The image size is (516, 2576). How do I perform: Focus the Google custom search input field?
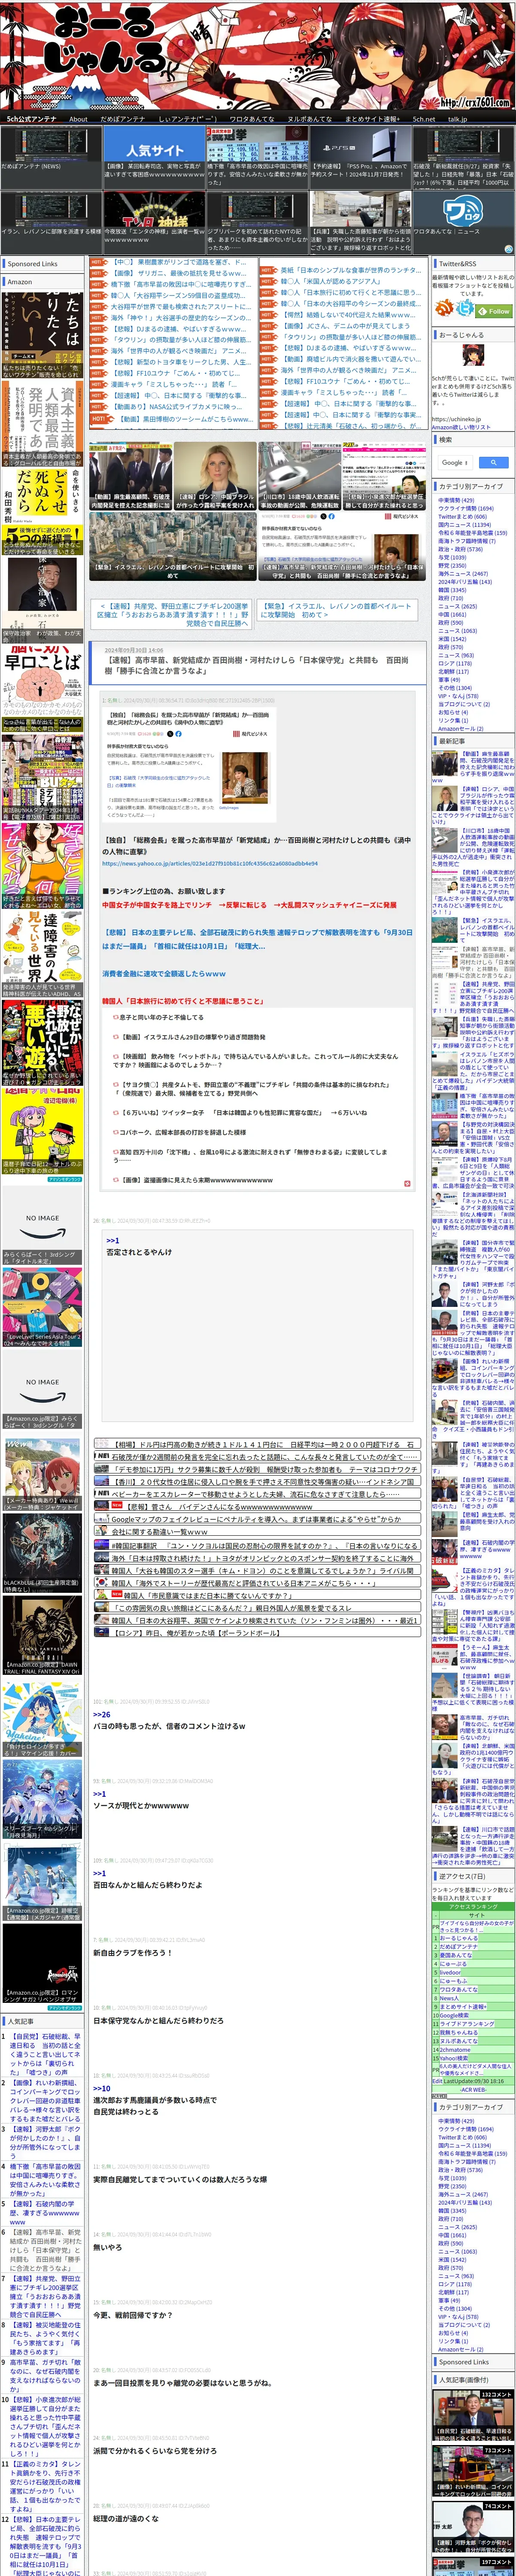(456, 462)
